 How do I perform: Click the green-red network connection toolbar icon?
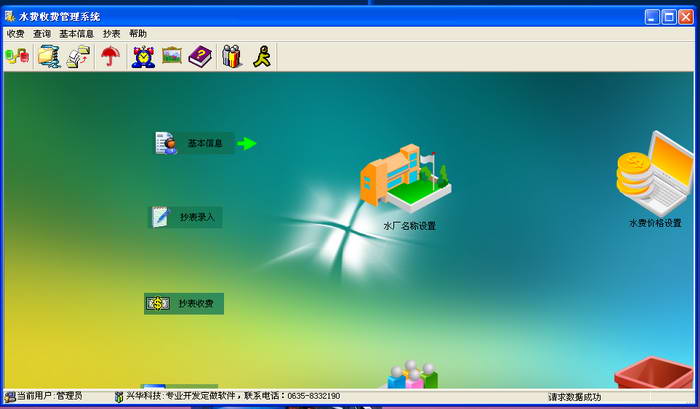(x=17, y=57)
